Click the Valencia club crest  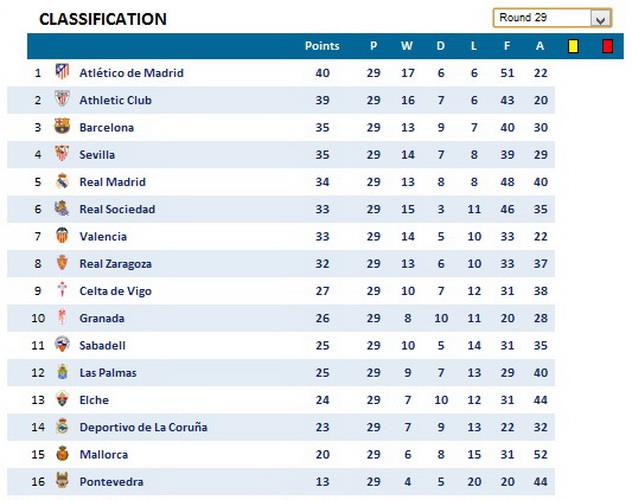click(62, 236)
